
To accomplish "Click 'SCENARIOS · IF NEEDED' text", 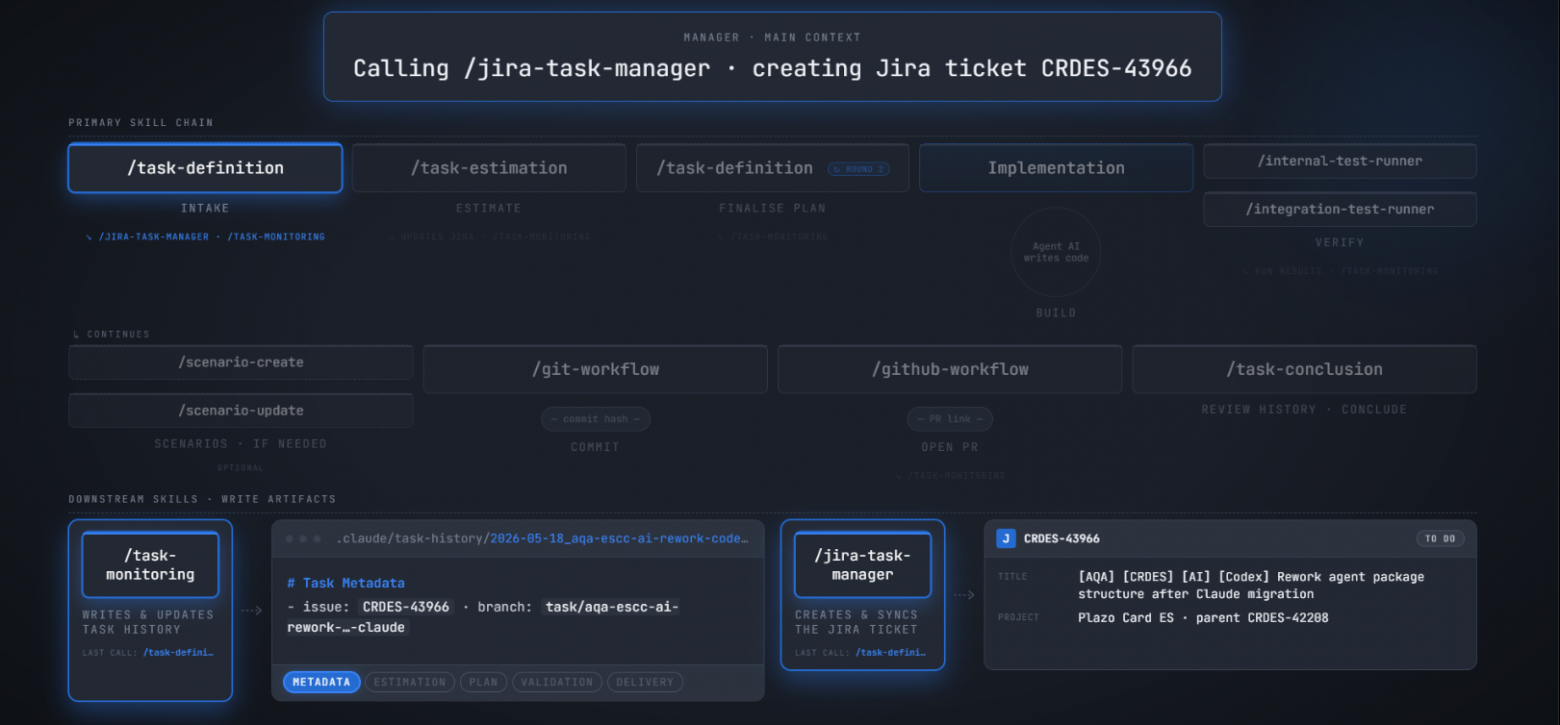I will 240,443.
